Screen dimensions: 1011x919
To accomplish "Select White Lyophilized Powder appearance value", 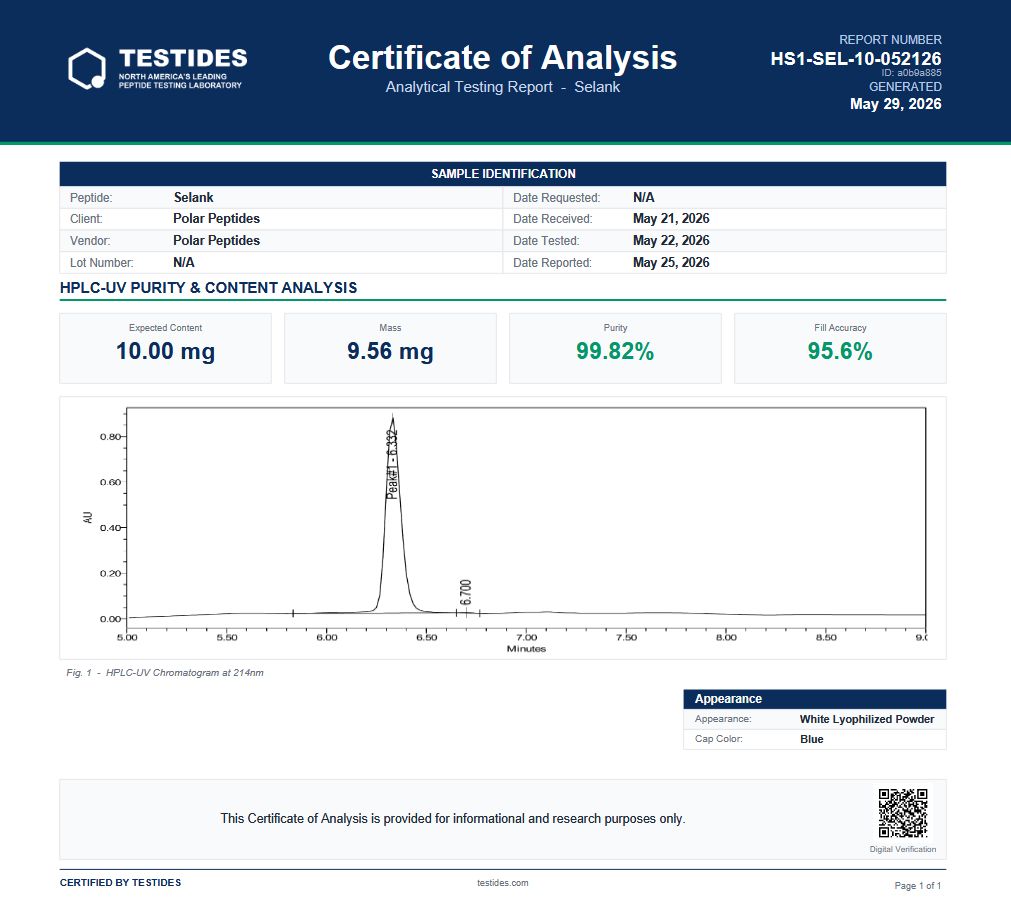I will 867,719.
